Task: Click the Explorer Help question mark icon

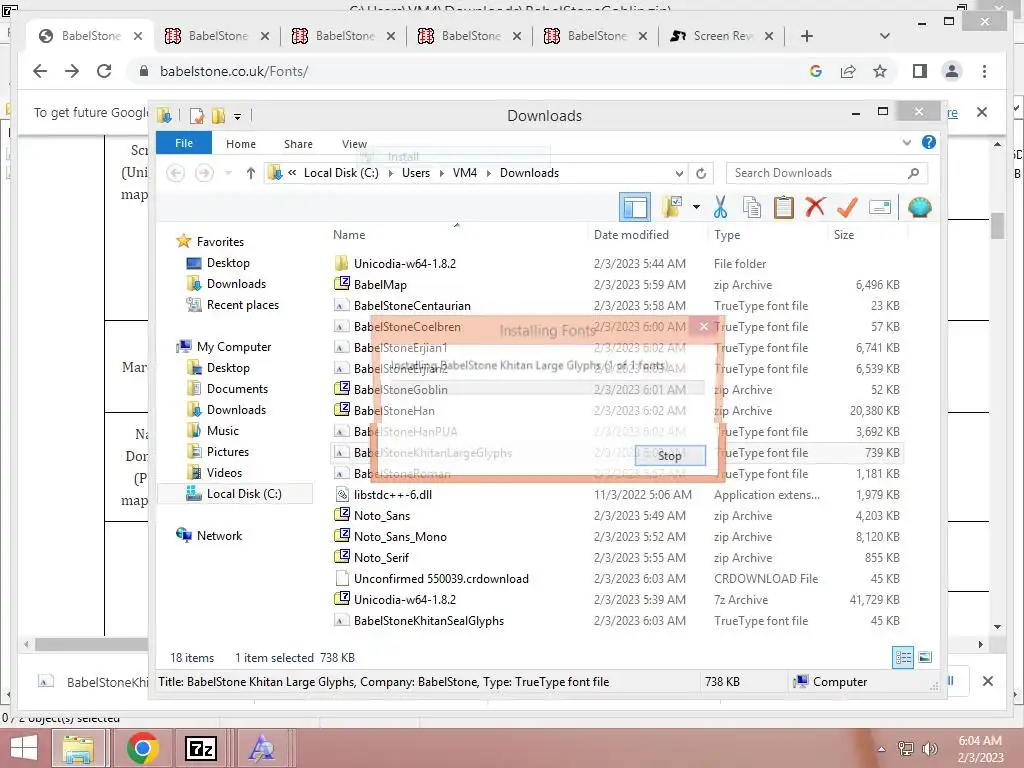Action: 929,142
